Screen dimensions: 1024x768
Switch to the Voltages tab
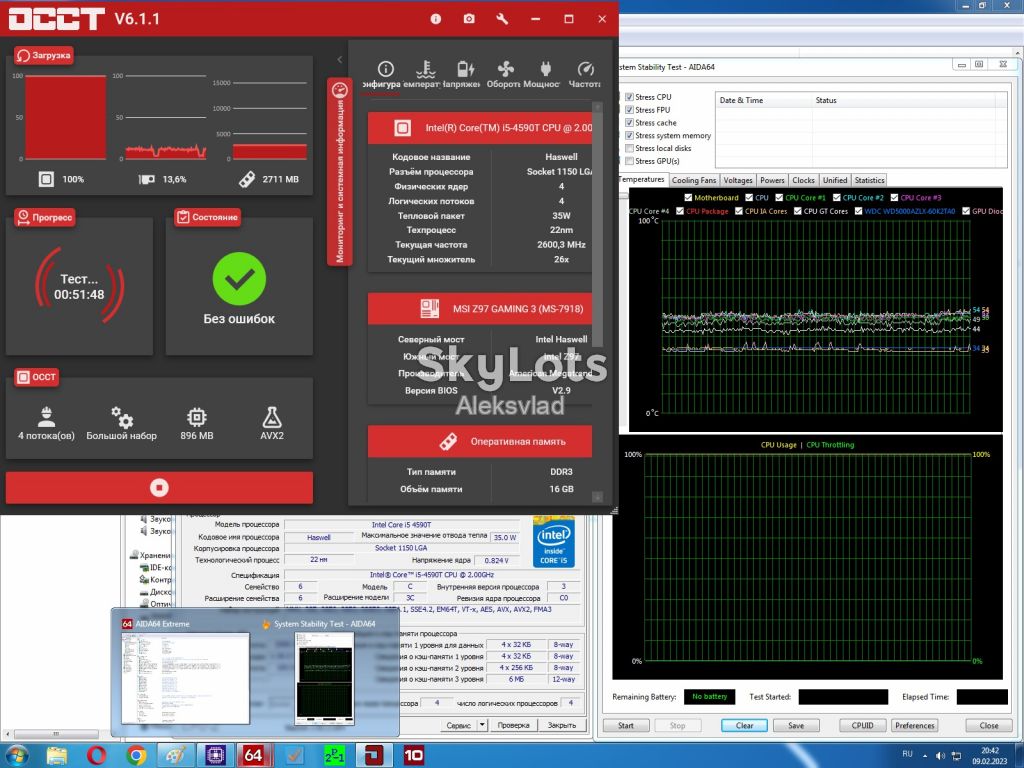(738, 180)
